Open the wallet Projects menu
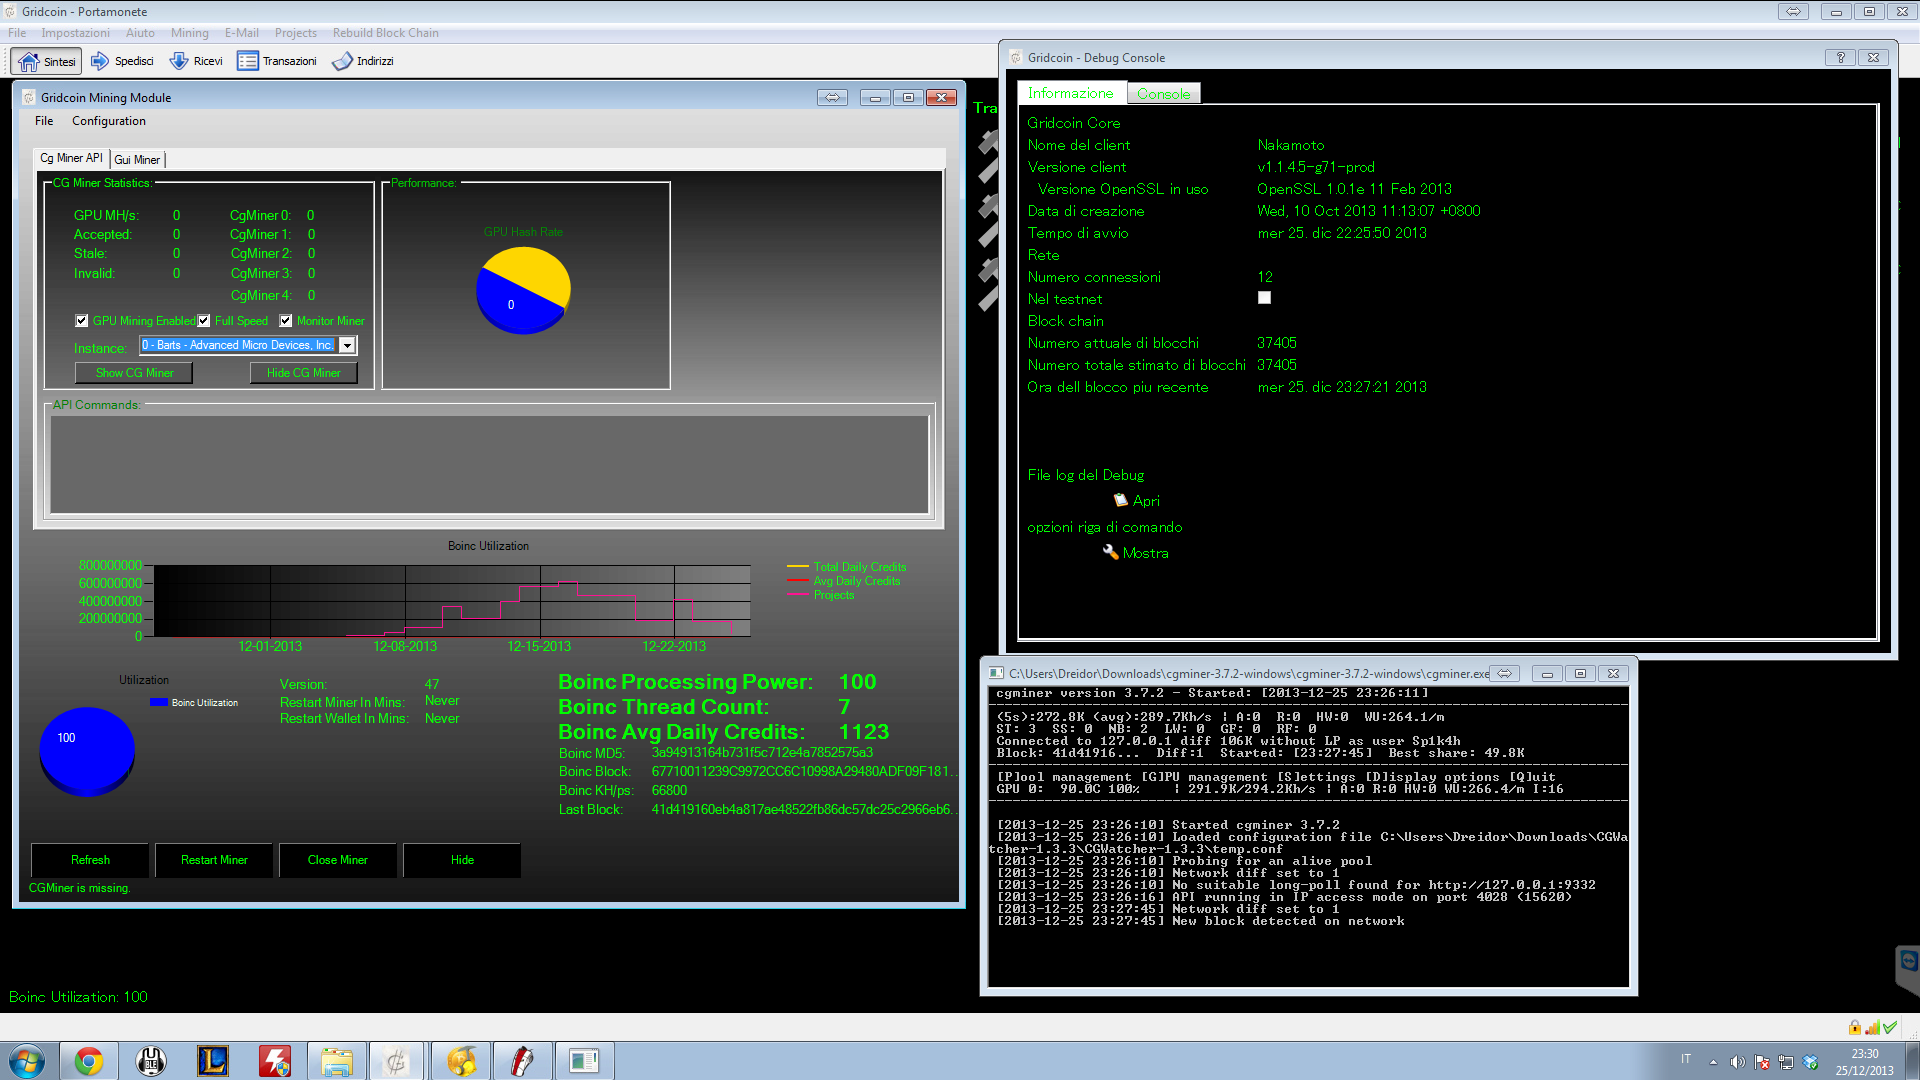 click(296, 33)
